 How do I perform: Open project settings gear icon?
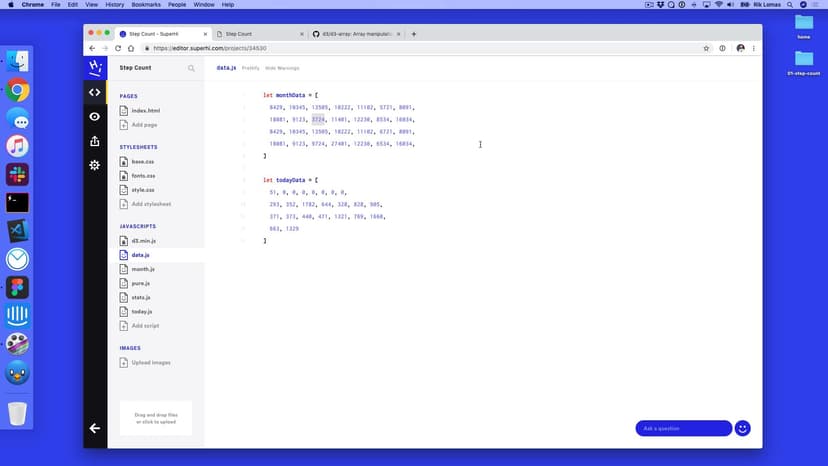click(x=95, y=165)
